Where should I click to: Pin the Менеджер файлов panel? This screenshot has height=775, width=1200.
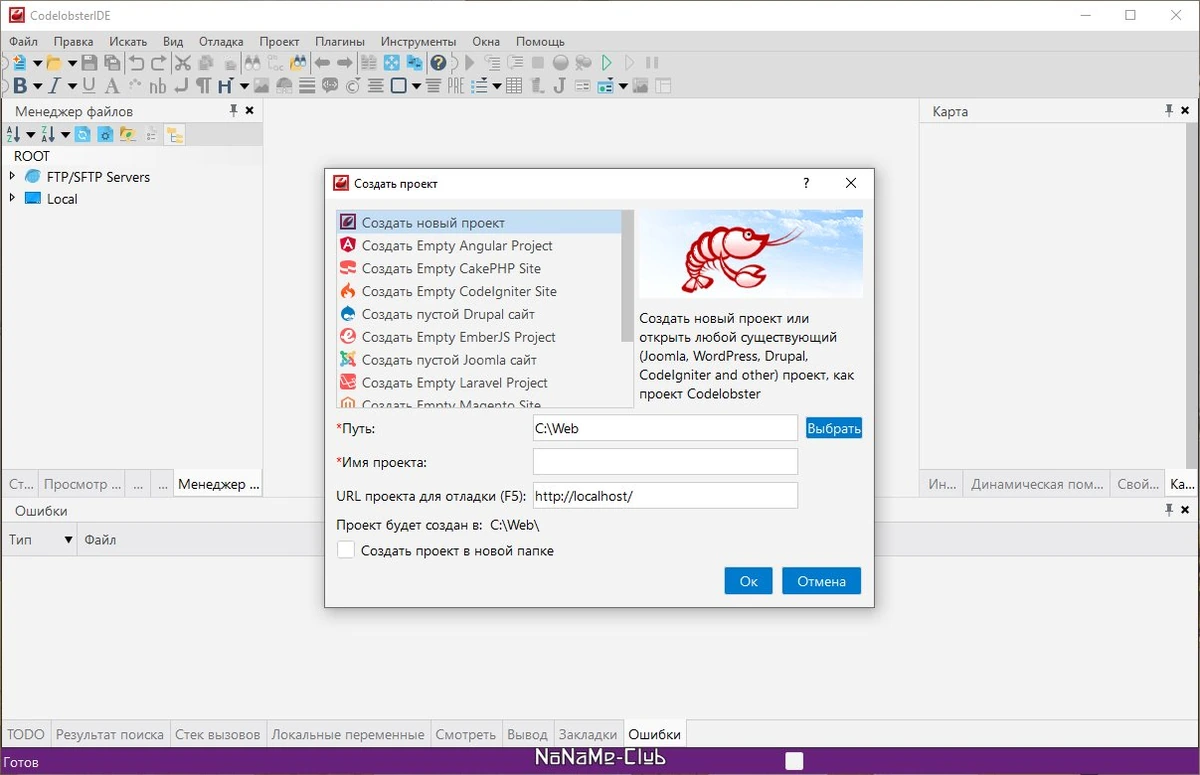pyautogui.click(x=234, y=111)
